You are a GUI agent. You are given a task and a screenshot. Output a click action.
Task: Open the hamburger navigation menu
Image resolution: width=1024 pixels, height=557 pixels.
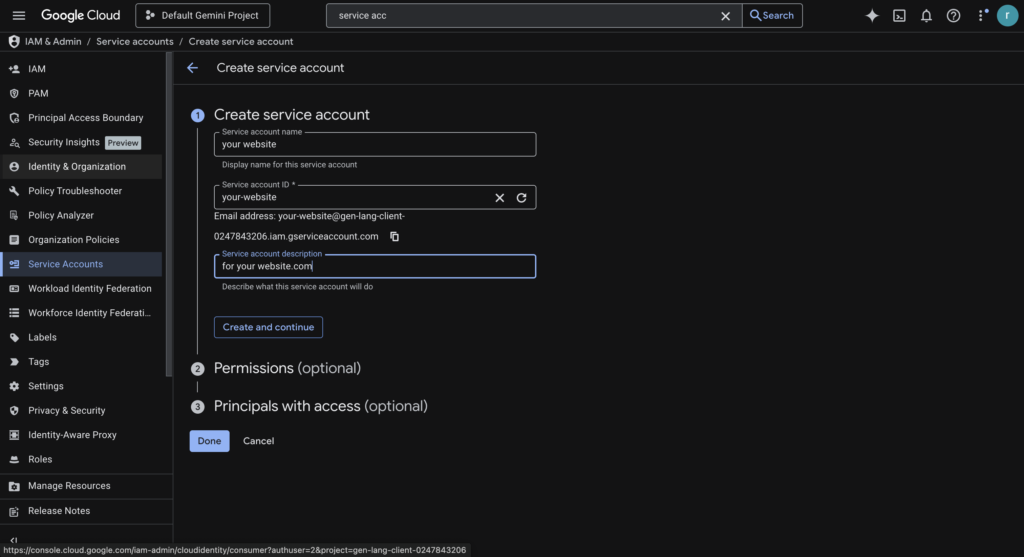tap(19, 15)
